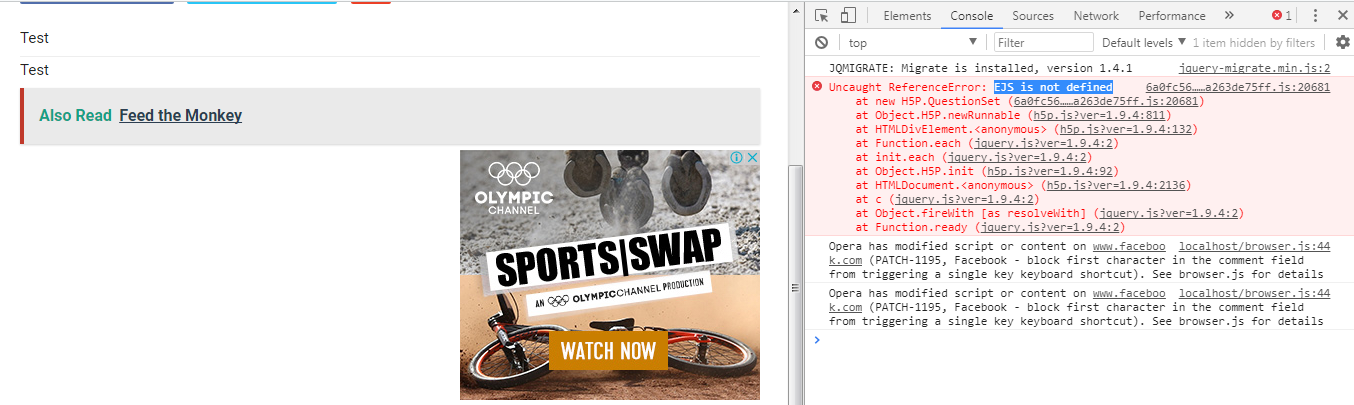Toggle the device toolbar icon
The image size is (1354, 405).
[x=848, y=15]
